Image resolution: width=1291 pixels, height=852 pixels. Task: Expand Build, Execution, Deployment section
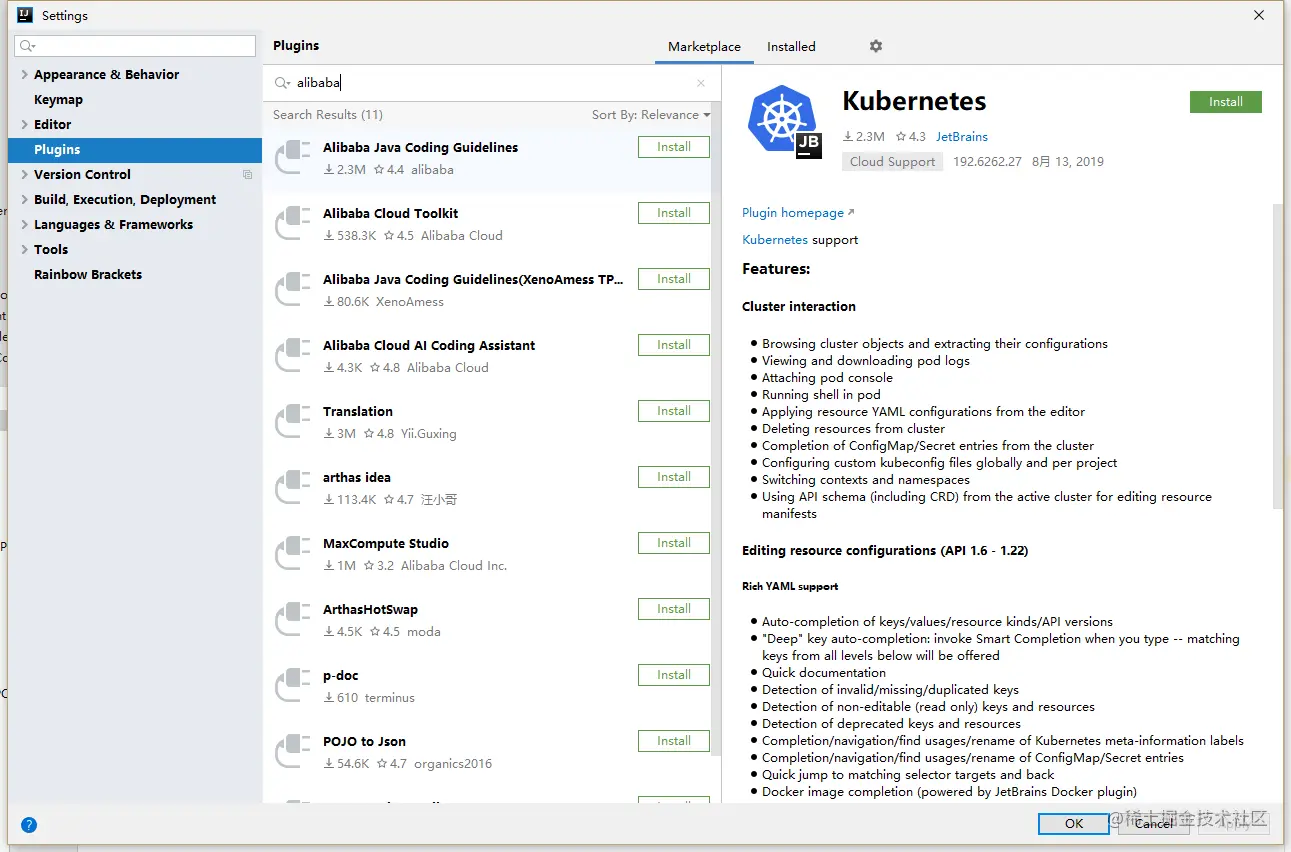tap(24, 199)
